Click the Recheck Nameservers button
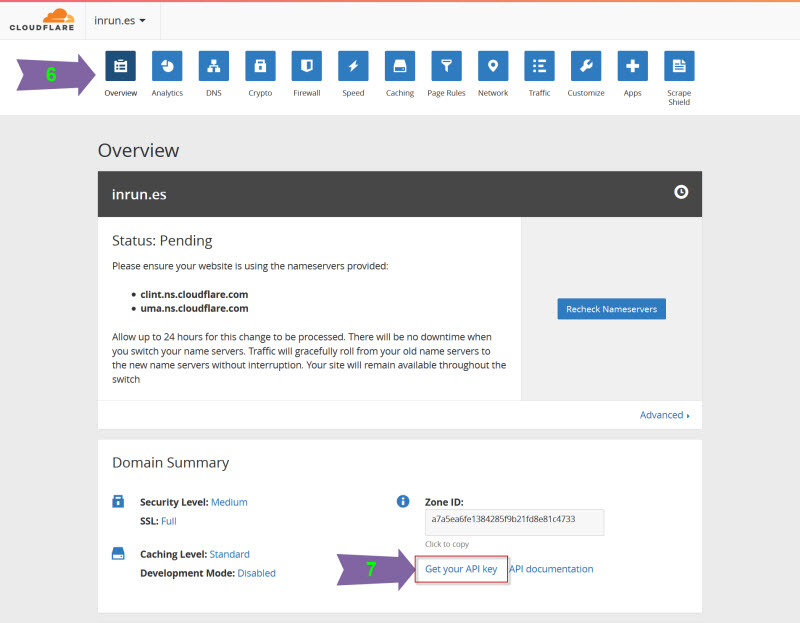The height and width of the screenshot is (623, 800). click(611, 309)
